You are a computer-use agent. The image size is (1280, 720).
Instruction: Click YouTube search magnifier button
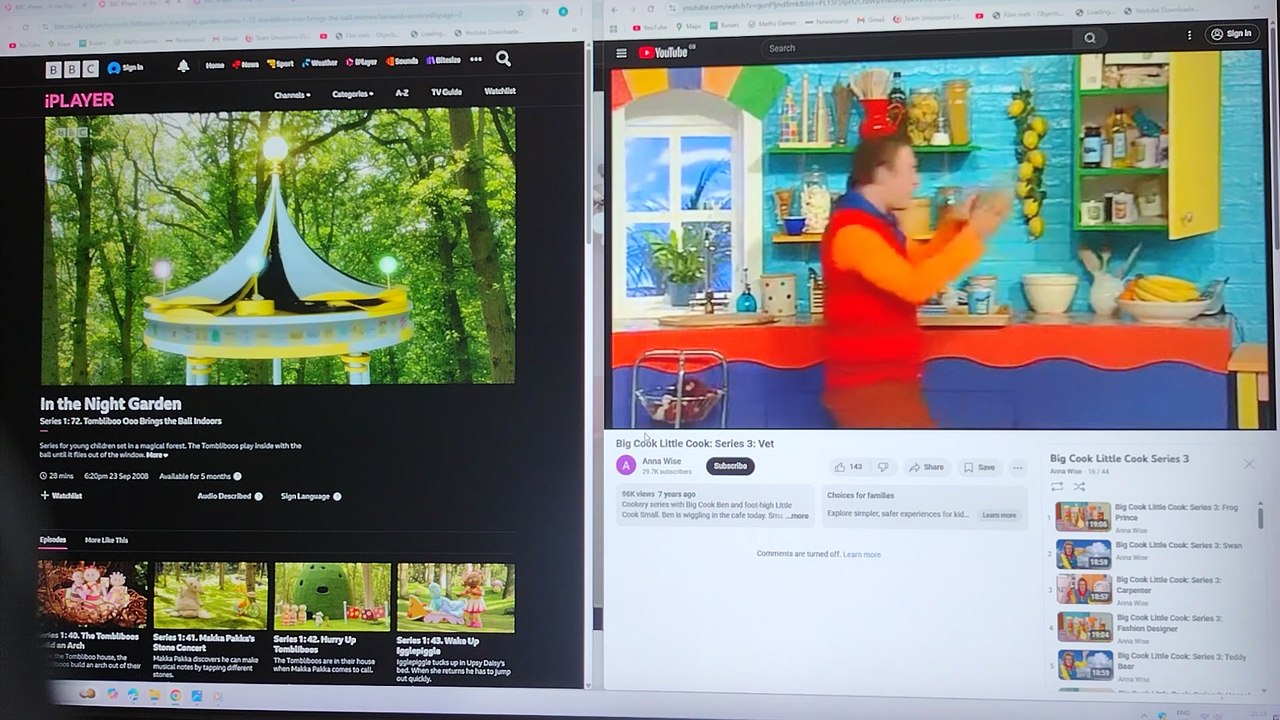click(1090, 38)
